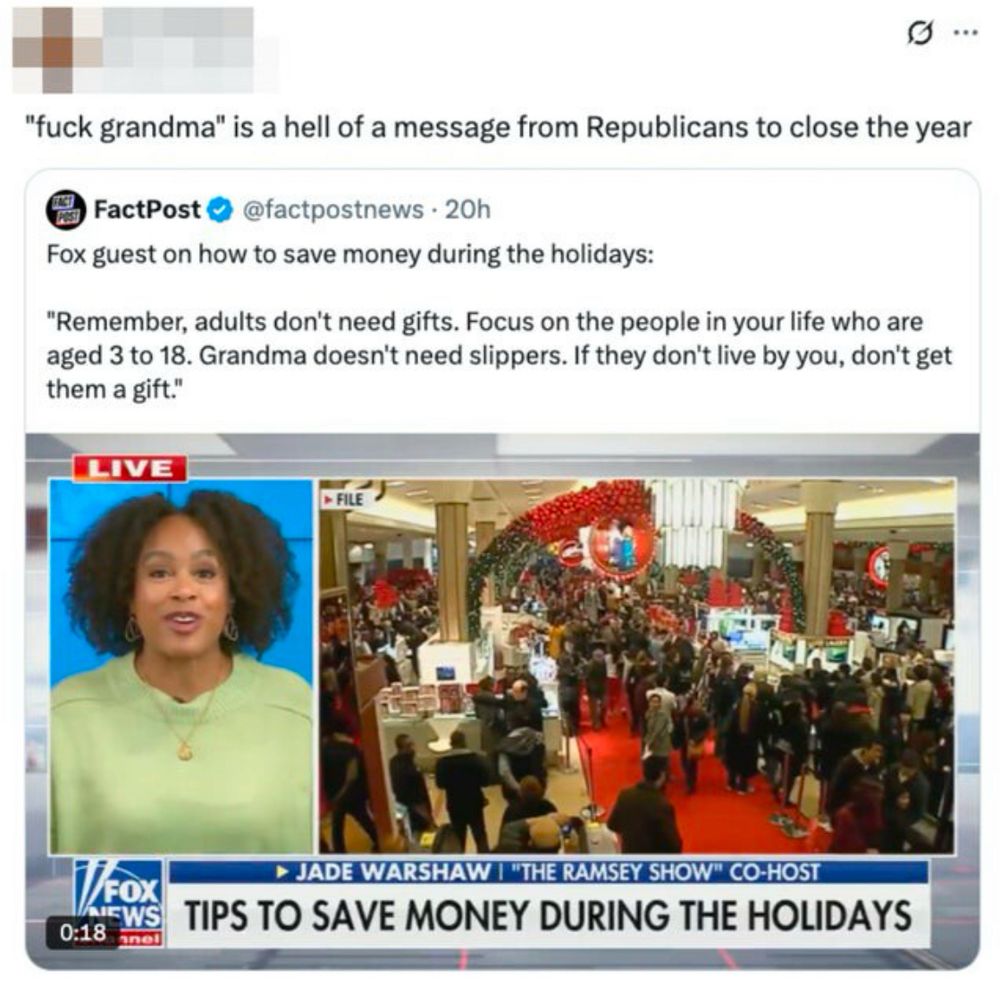The image size is (1000, 984).
Task: Click the 20h timestamp on quoted post
Action: pyautogui.click(x=467, y=209)
